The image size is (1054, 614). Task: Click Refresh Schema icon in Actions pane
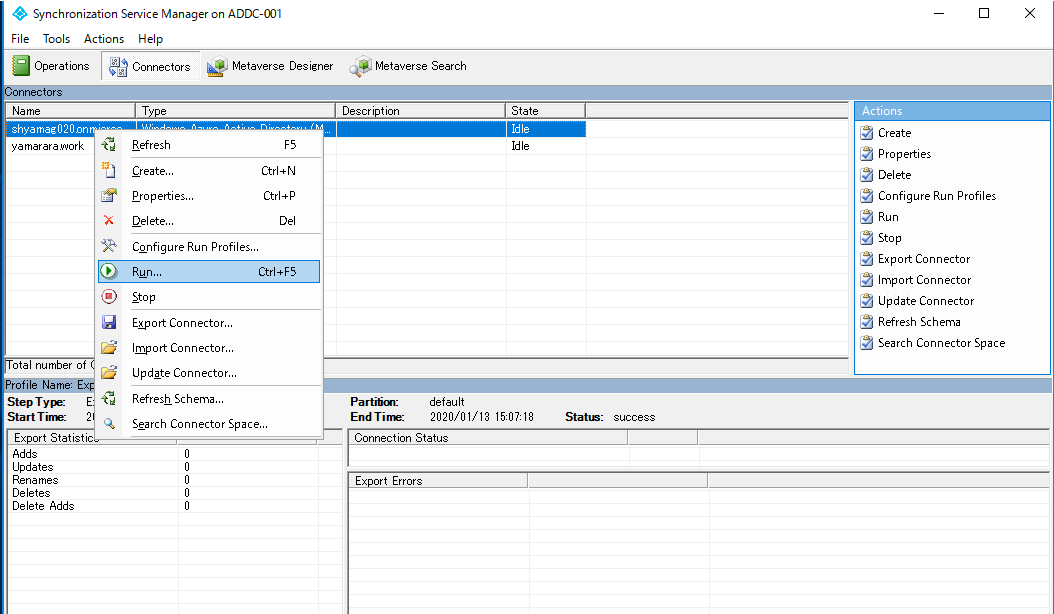(867, 321)
